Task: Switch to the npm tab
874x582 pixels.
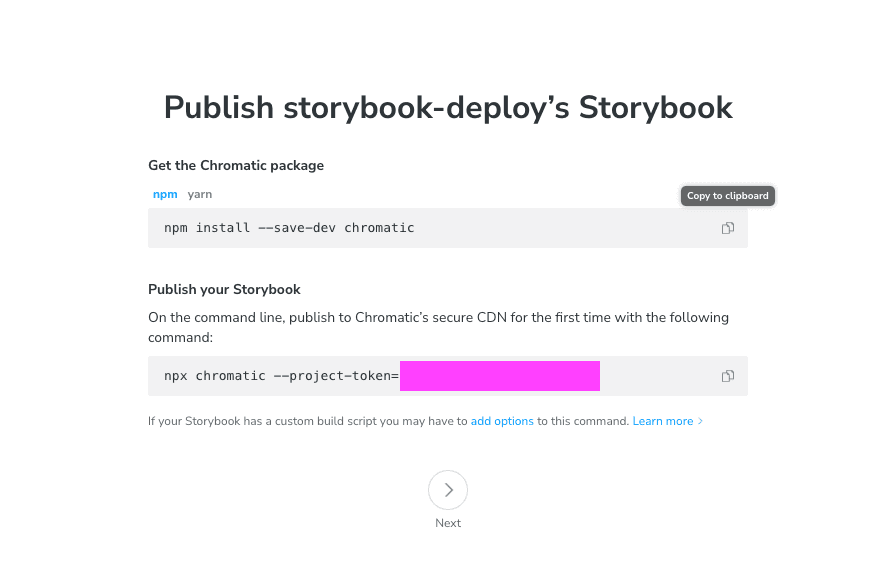Action: point(164,194)
